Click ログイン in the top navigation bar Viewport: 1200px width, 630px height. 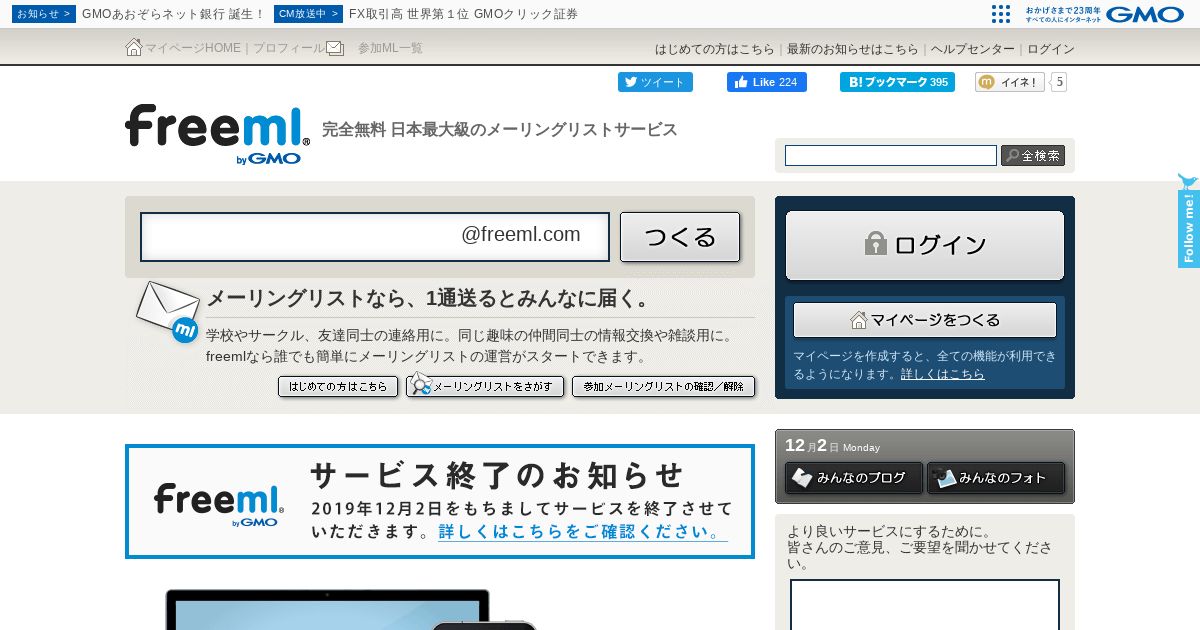(x=1051, y=49)
